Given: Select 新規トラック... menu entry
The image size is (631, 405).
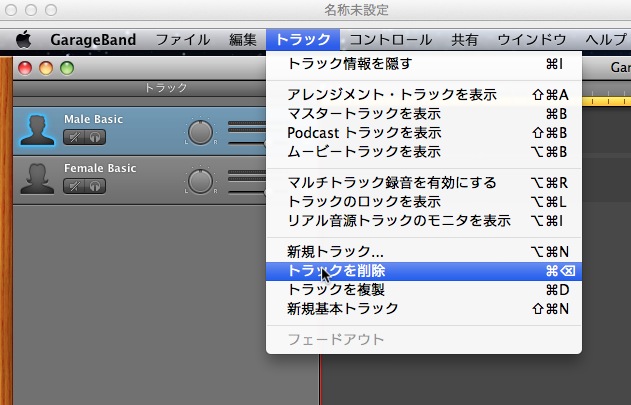Looking at the screenshot, I should 335,251.
